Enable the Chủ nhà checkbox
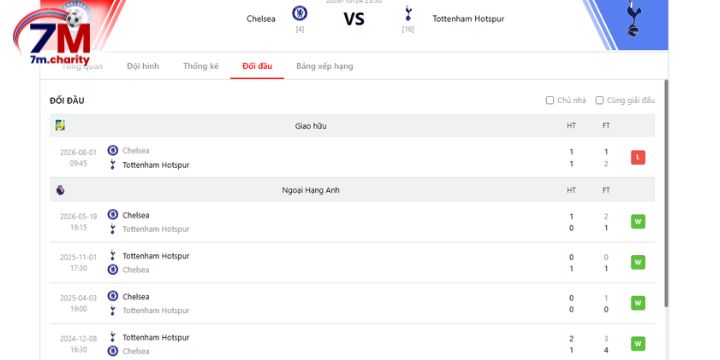 (x=550, y=100)
